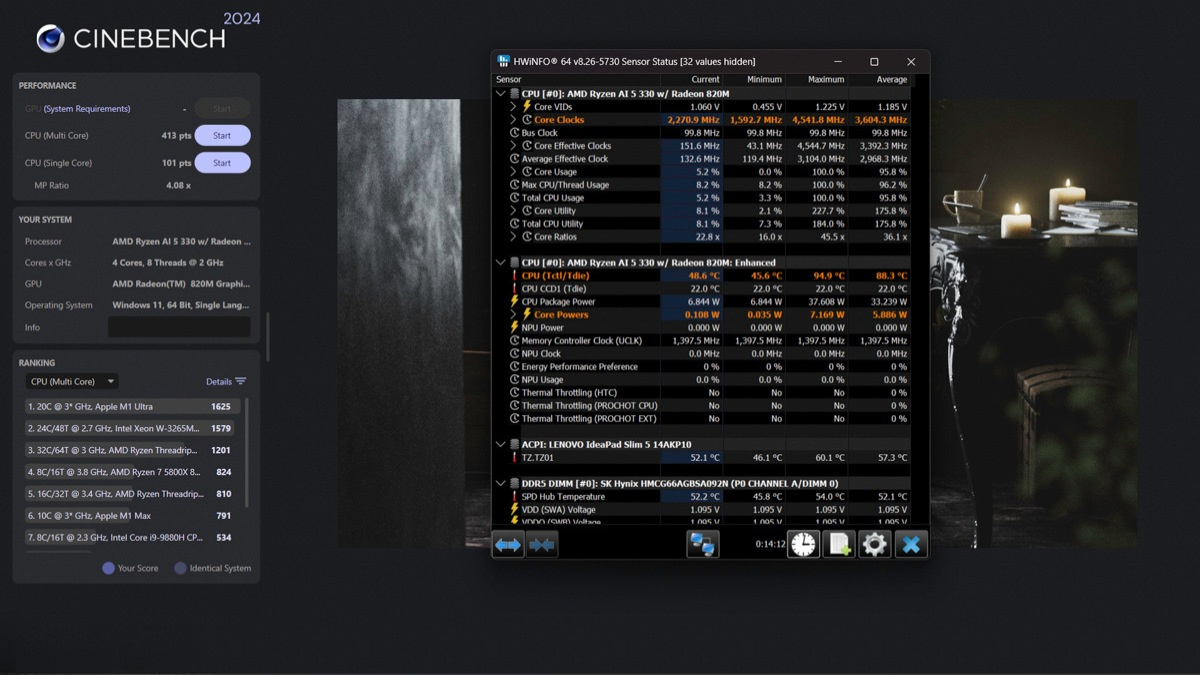Viewport: 1200px width, 675px height.
Task: Click the Current column header
Action: click(705, 80)
